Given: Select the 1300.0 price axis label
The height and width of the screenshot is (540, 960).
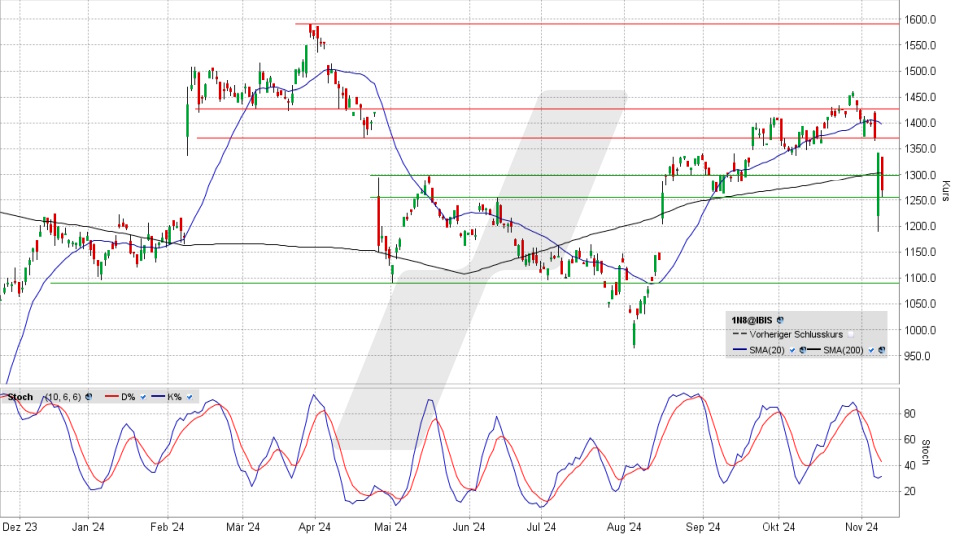Looking at the screenshot, I should click(x=921, y=175).
